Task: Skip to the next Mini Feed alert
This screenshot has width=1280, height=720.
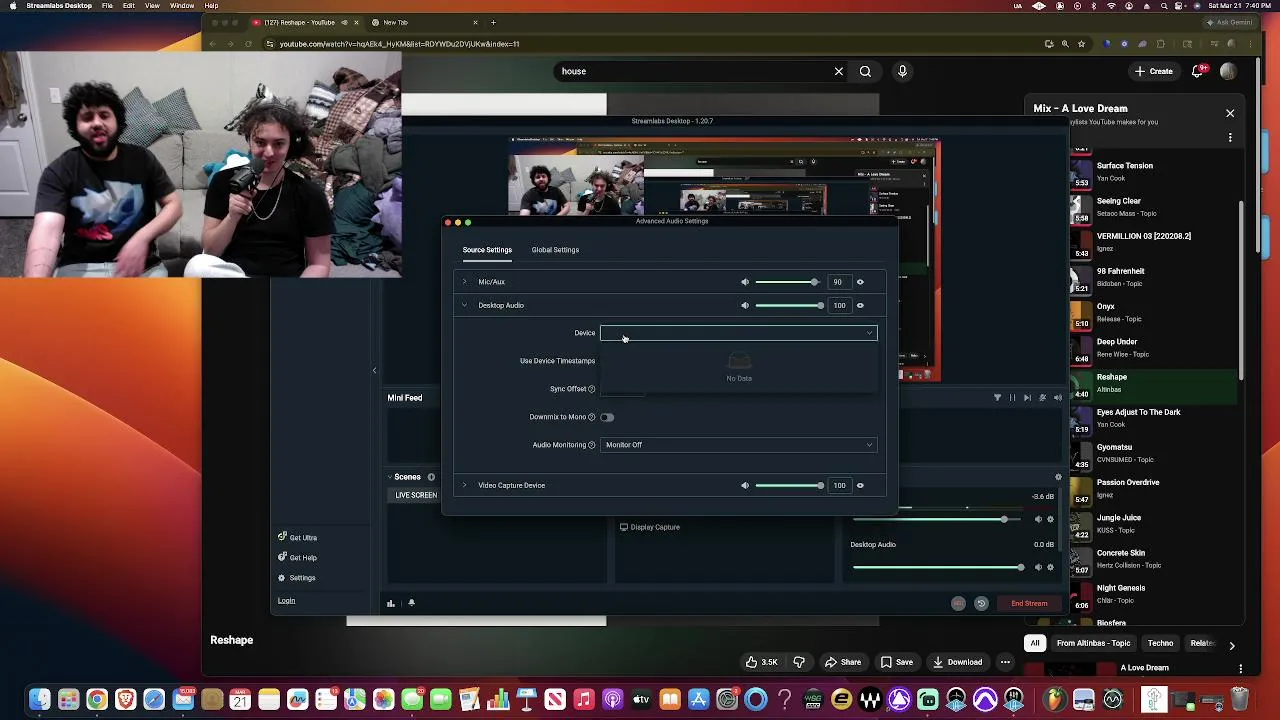Action: coord(1027,398)
